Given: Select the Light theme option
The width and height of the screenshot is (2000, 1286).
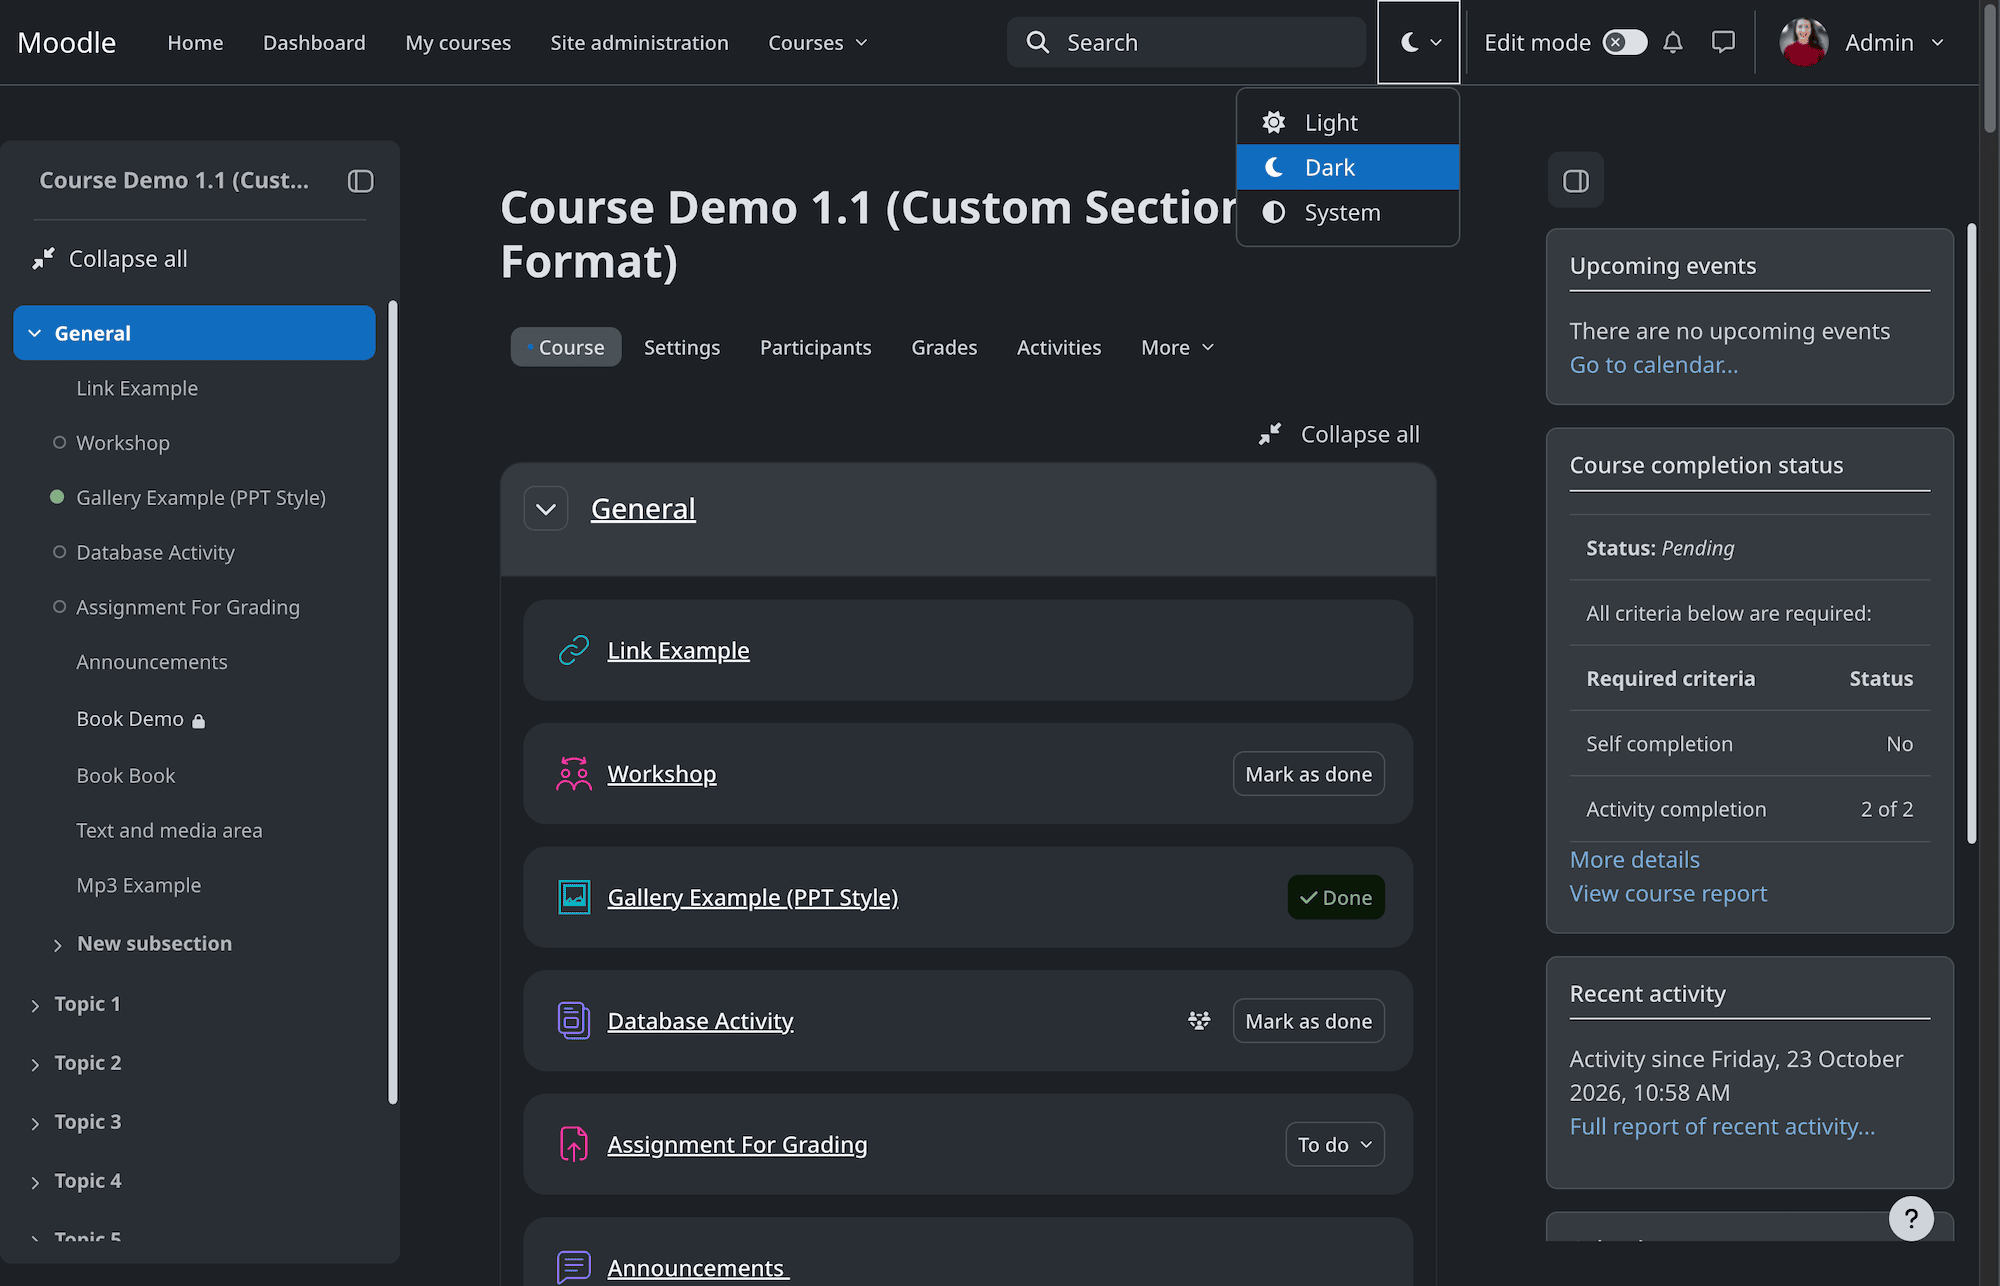Looking at the screenshot, I should 1348,122.
